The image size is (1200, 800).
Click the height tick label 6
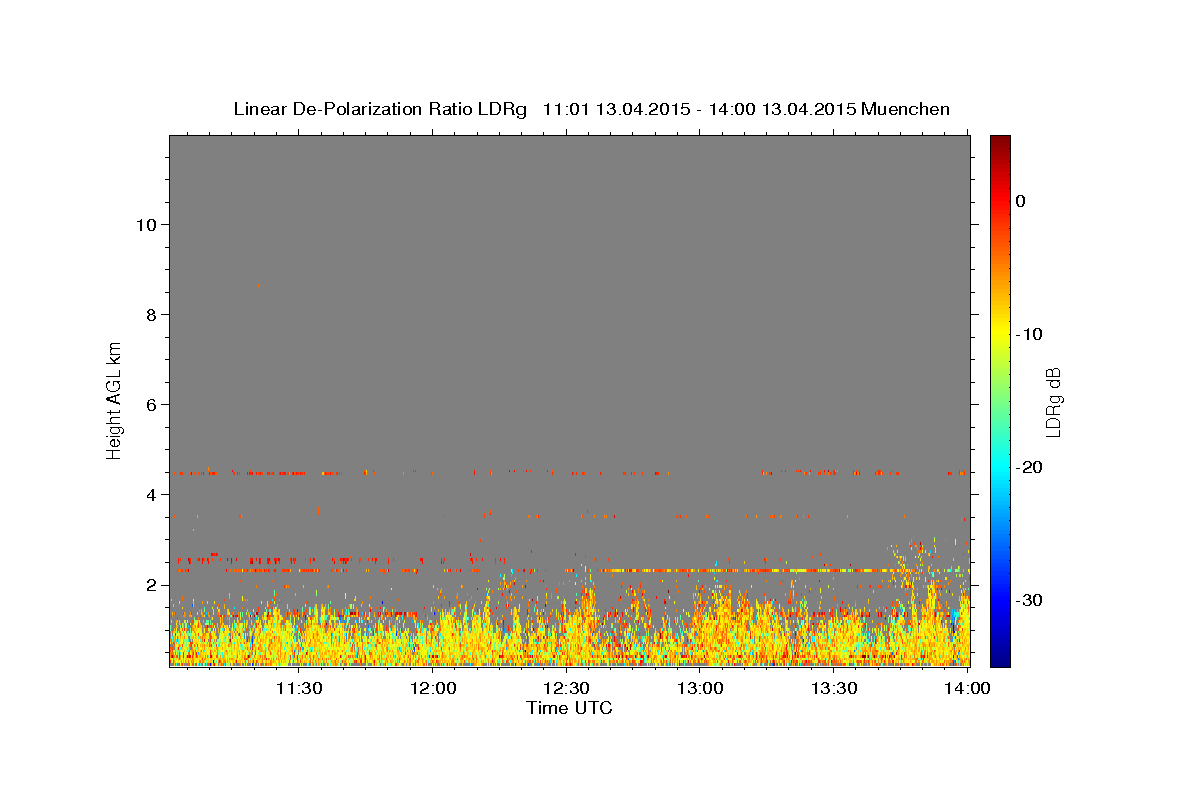(x=152, y=404)
